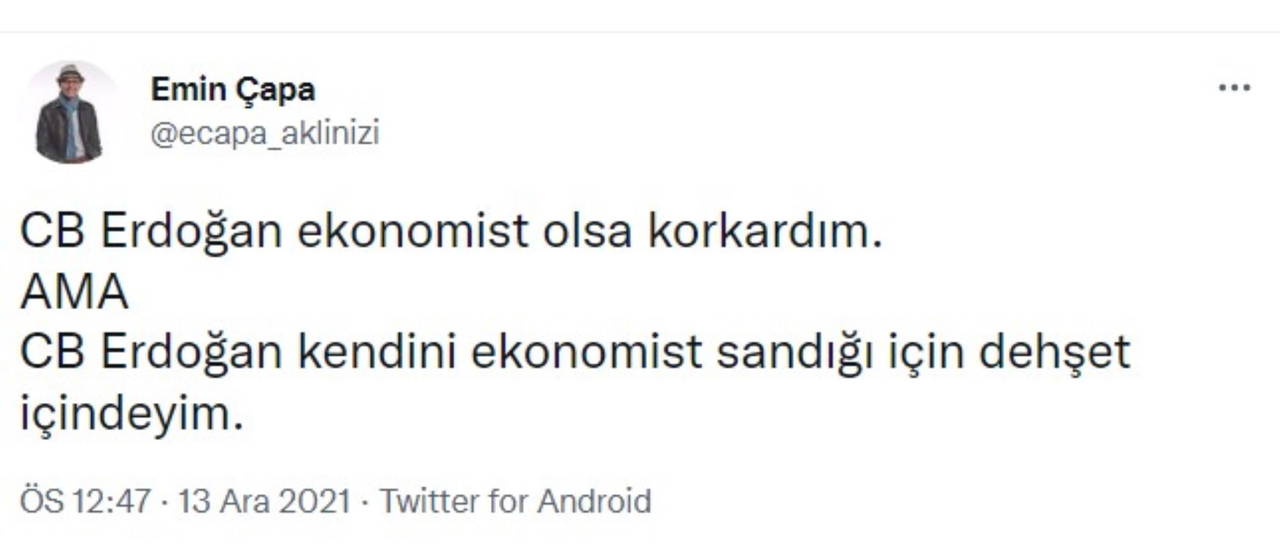
Task: Click the final word içindeyim
Action: tap(131, 413)
